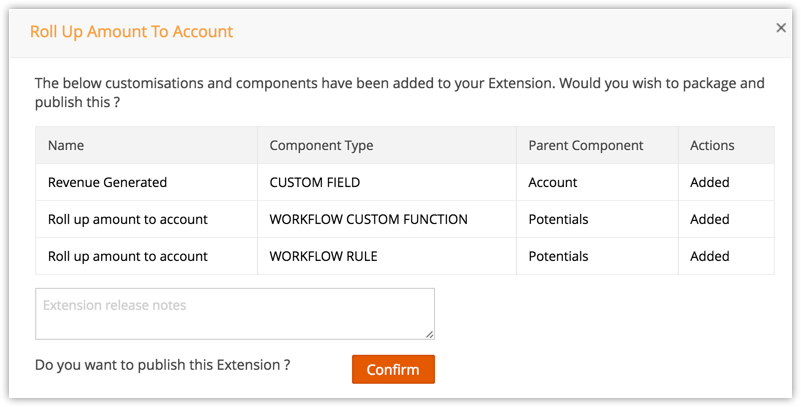The height and width of the screenshot is (407, 801).
Task: Click the WORKFLOW RULE cell
Action: [324, 256]
